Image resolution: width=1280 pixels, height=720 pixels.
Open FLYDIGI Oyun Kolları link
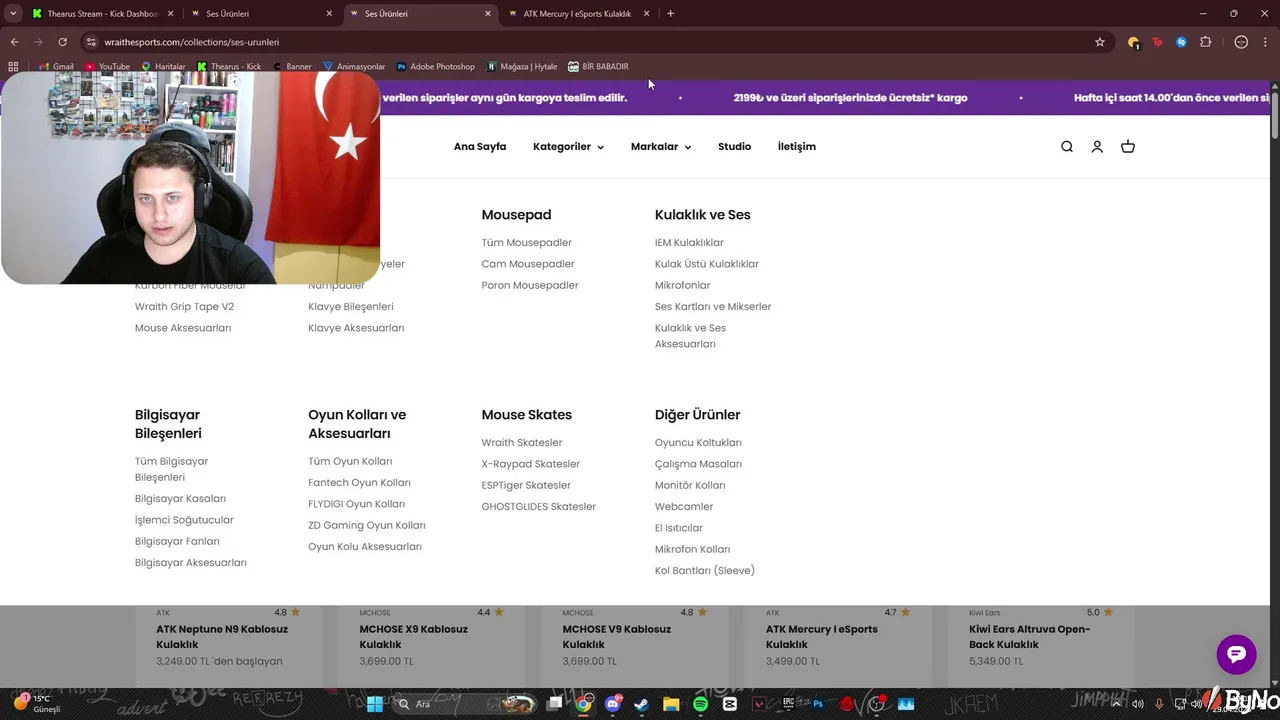tap(356, 504)
